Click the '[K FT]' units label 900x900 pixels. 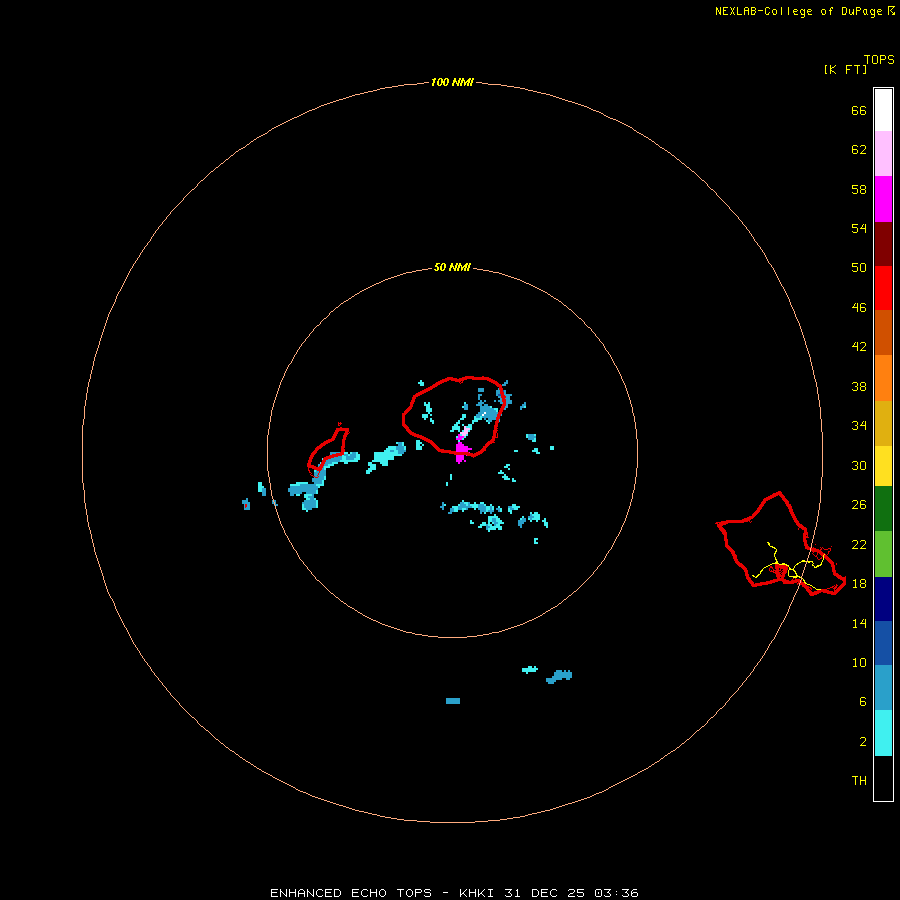tap(845, 69)
